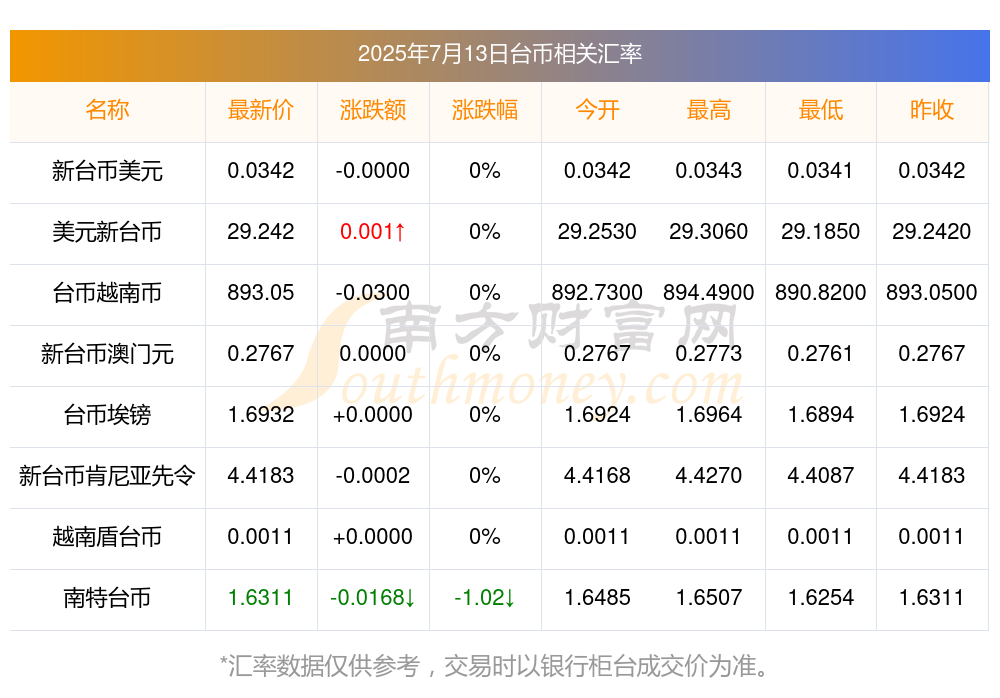Click the low value 29.1850

point(821,232)
